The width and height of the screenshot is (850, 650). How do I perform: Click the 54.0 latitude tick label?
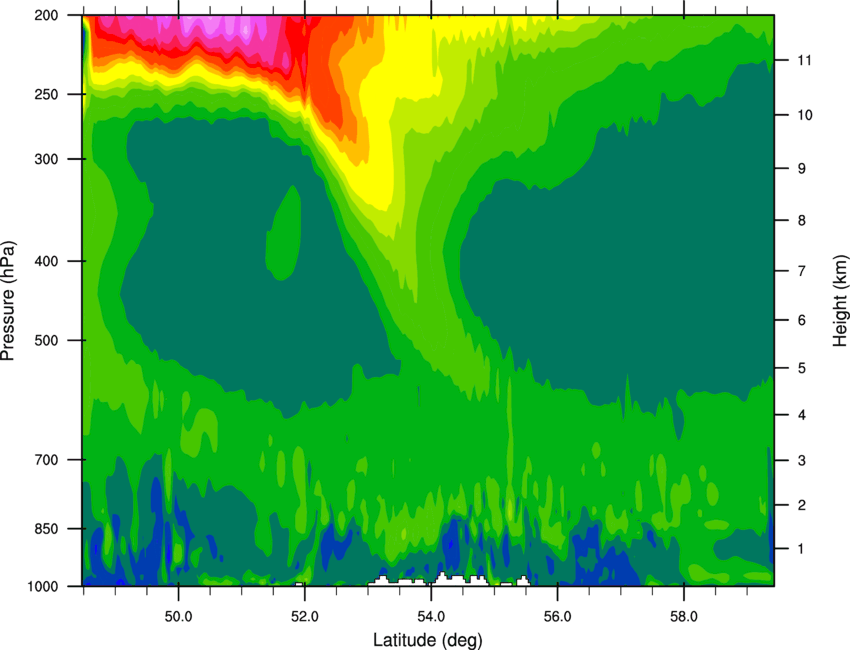pos(431,617)
